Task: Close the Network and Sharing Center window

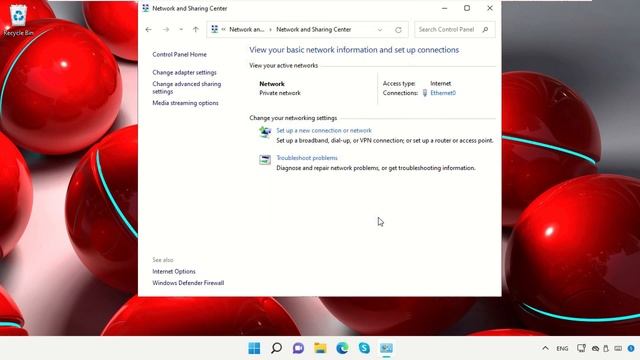Action: [490, 8]
